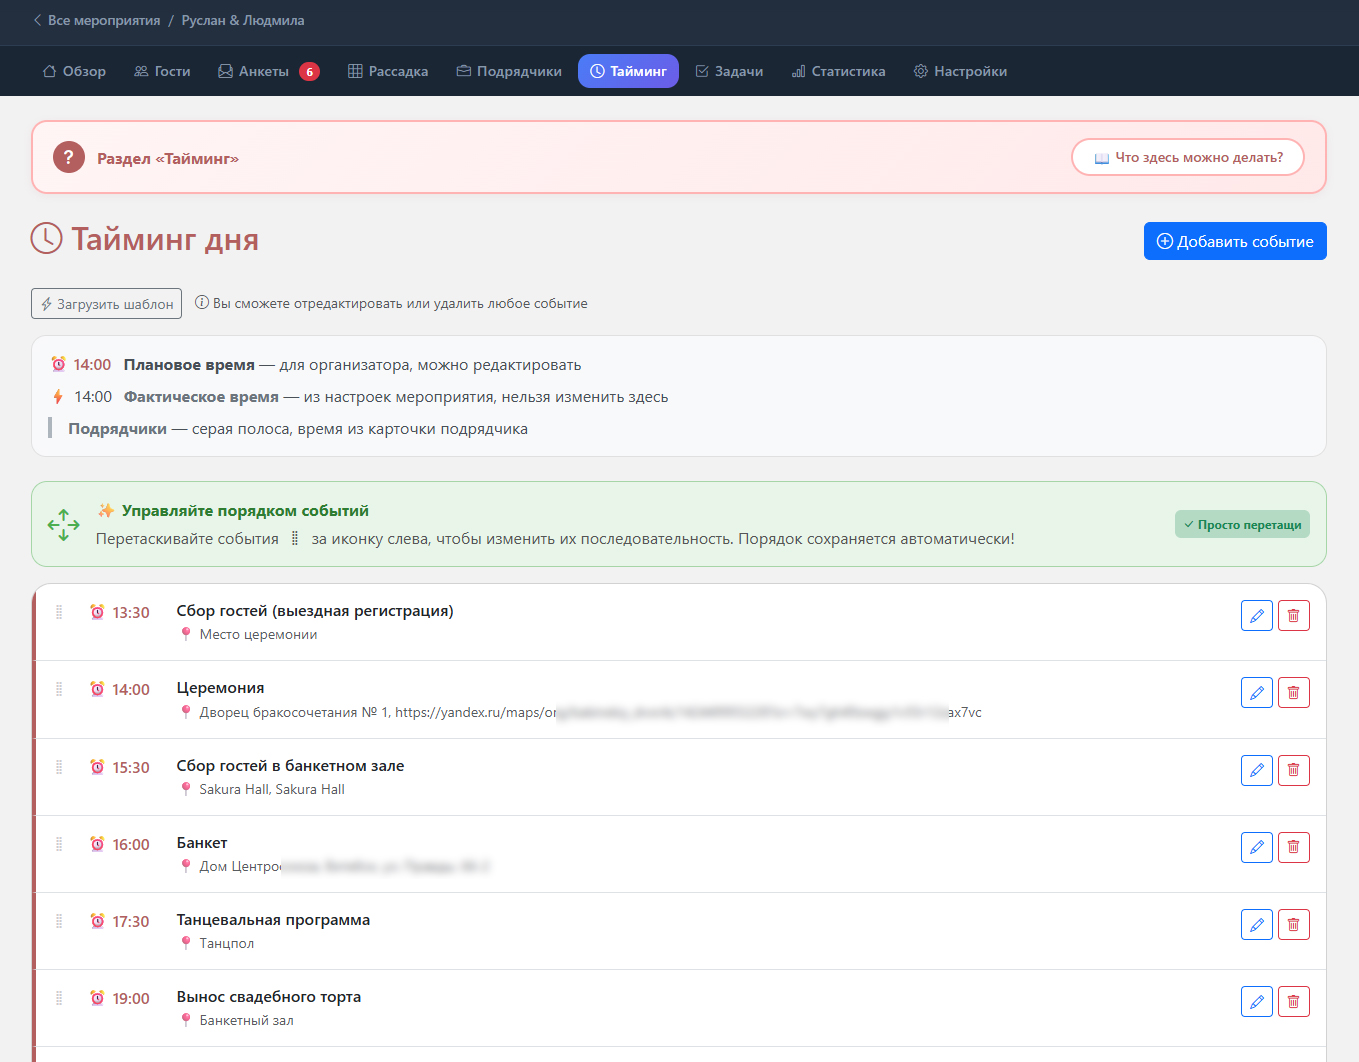1359x1062 pixels.
Task: Click drag handle of the Церемония event
Action: click(x=59, y=689)
